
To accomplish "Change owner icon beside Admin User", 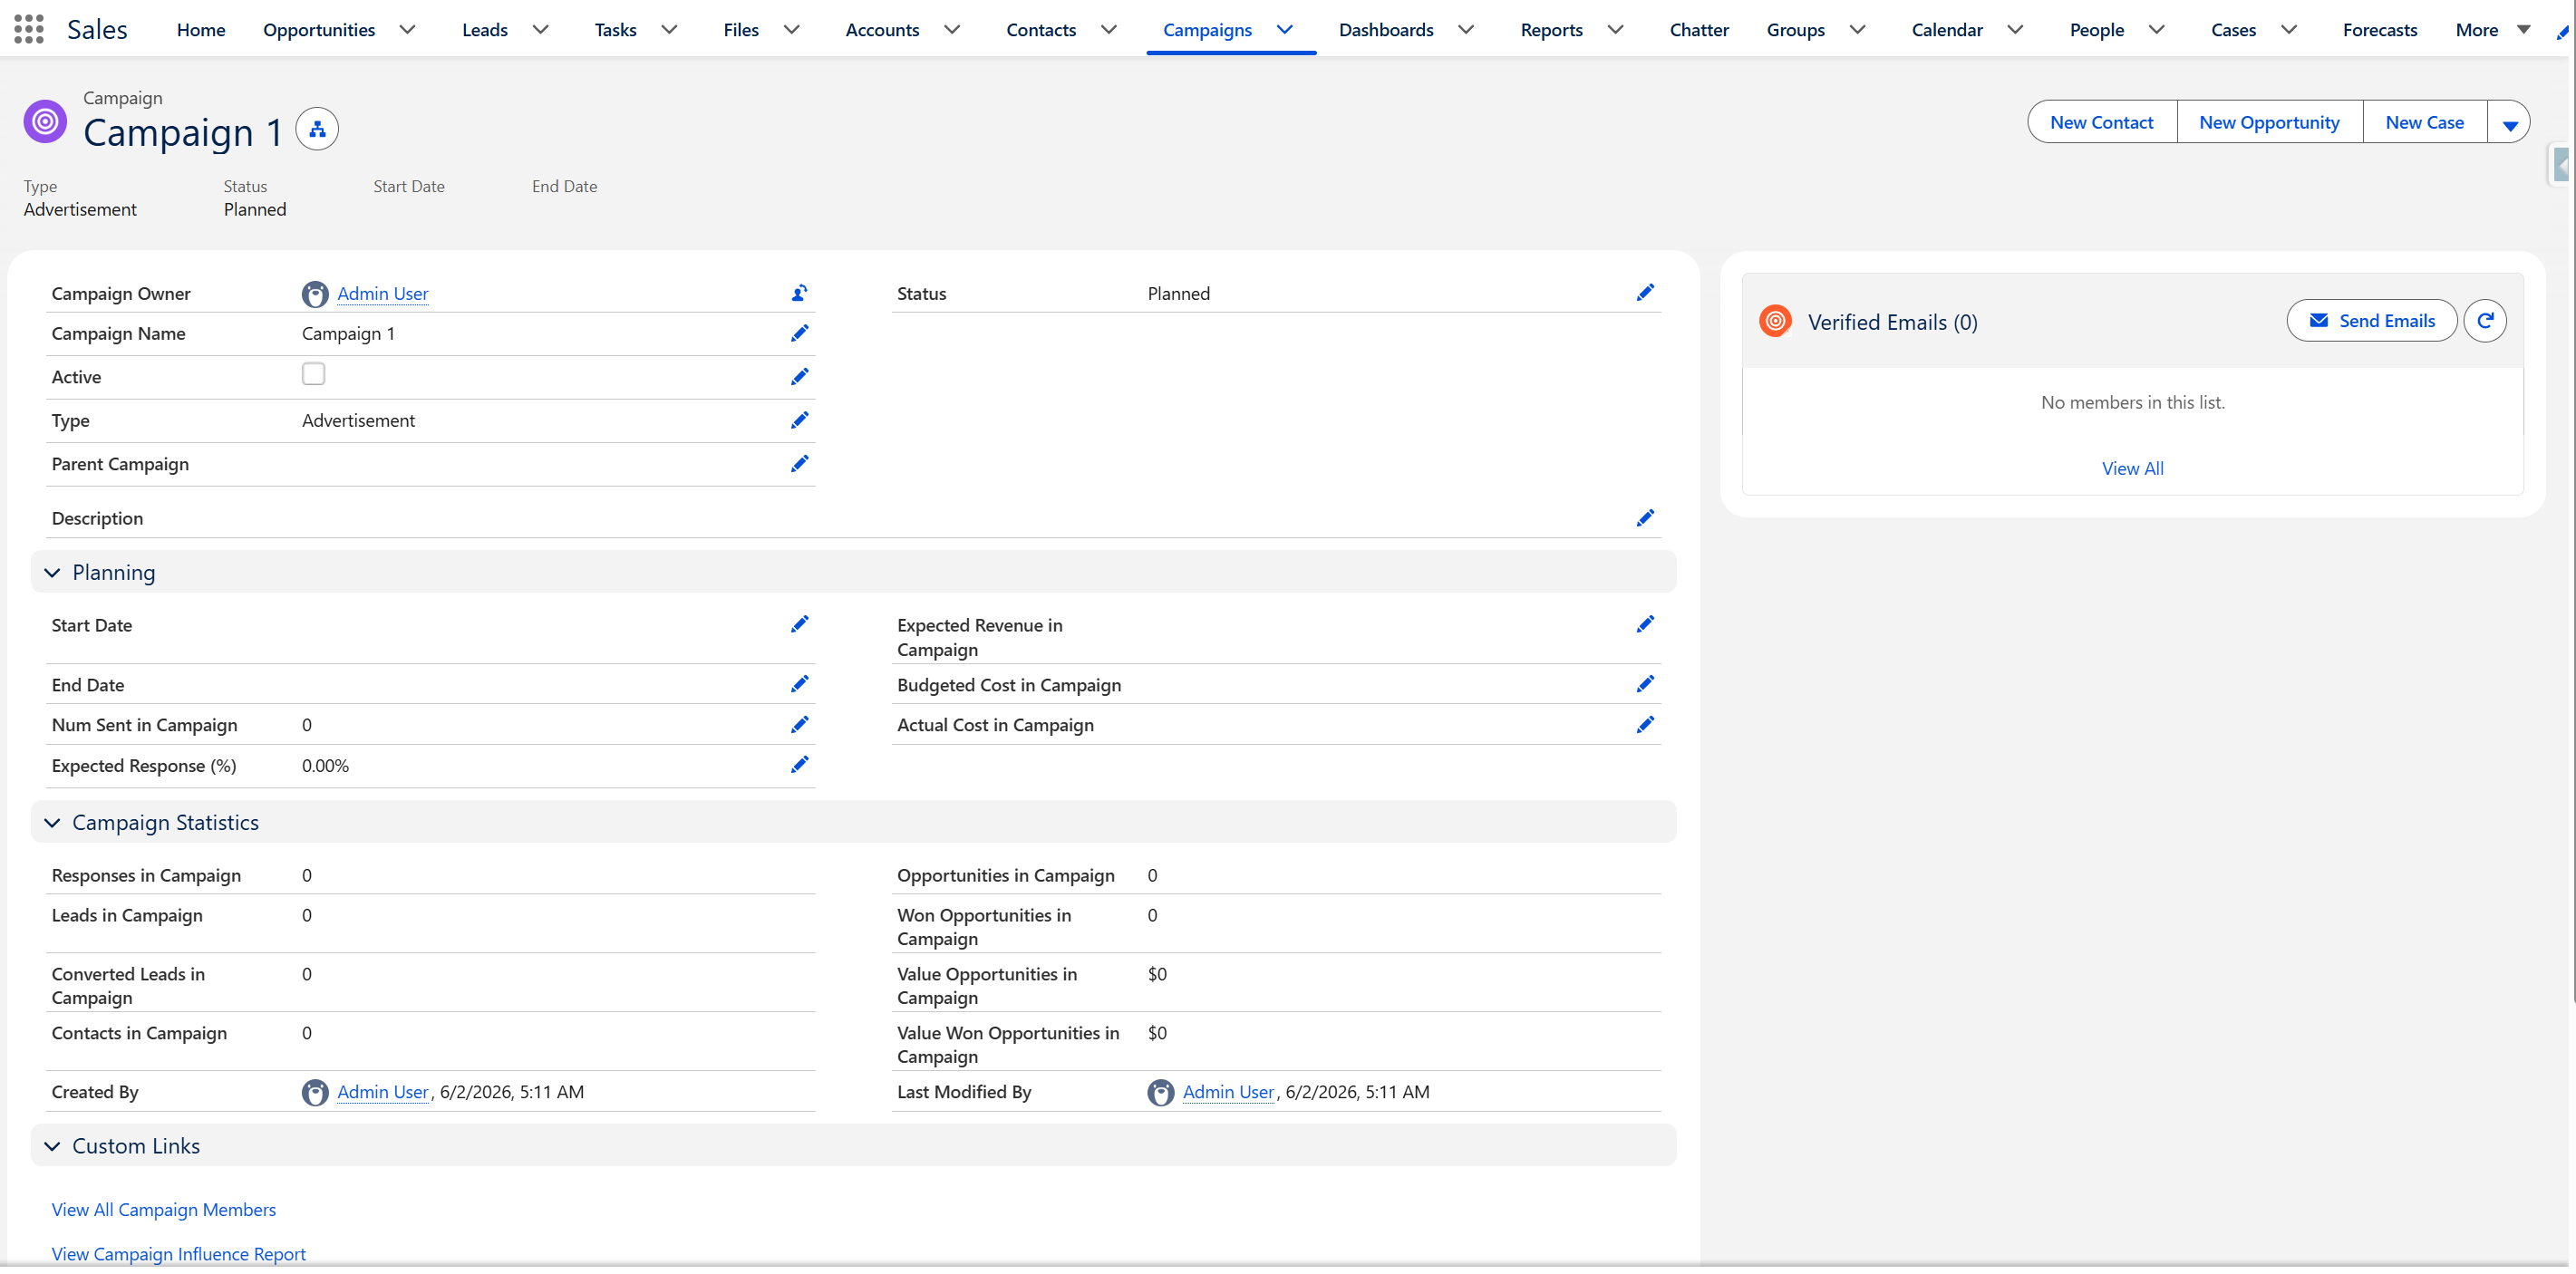I will [x=800, y=293].
